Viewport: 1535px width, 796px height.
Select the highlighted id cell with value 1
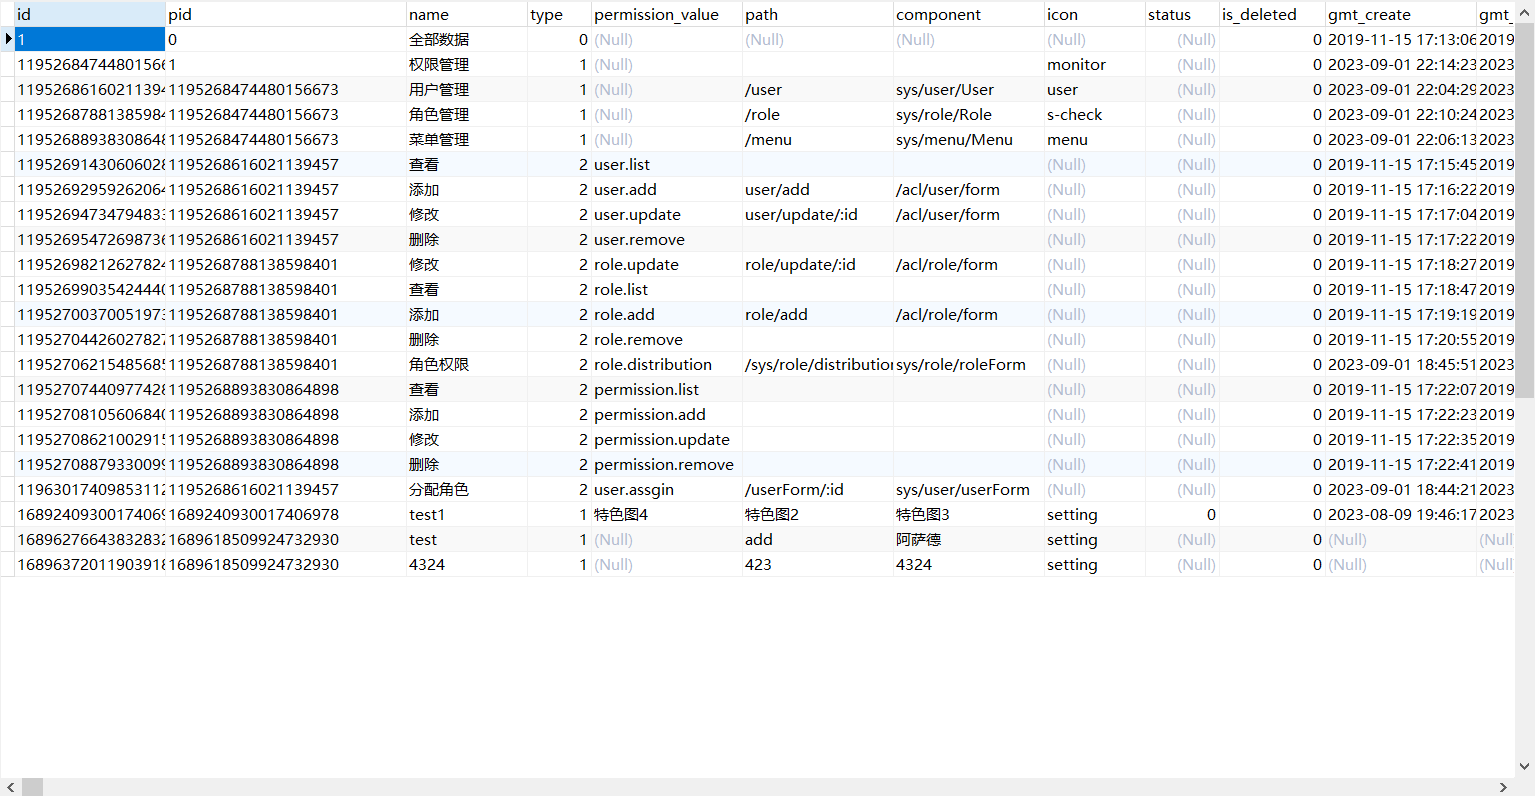[x=90, y=39]
